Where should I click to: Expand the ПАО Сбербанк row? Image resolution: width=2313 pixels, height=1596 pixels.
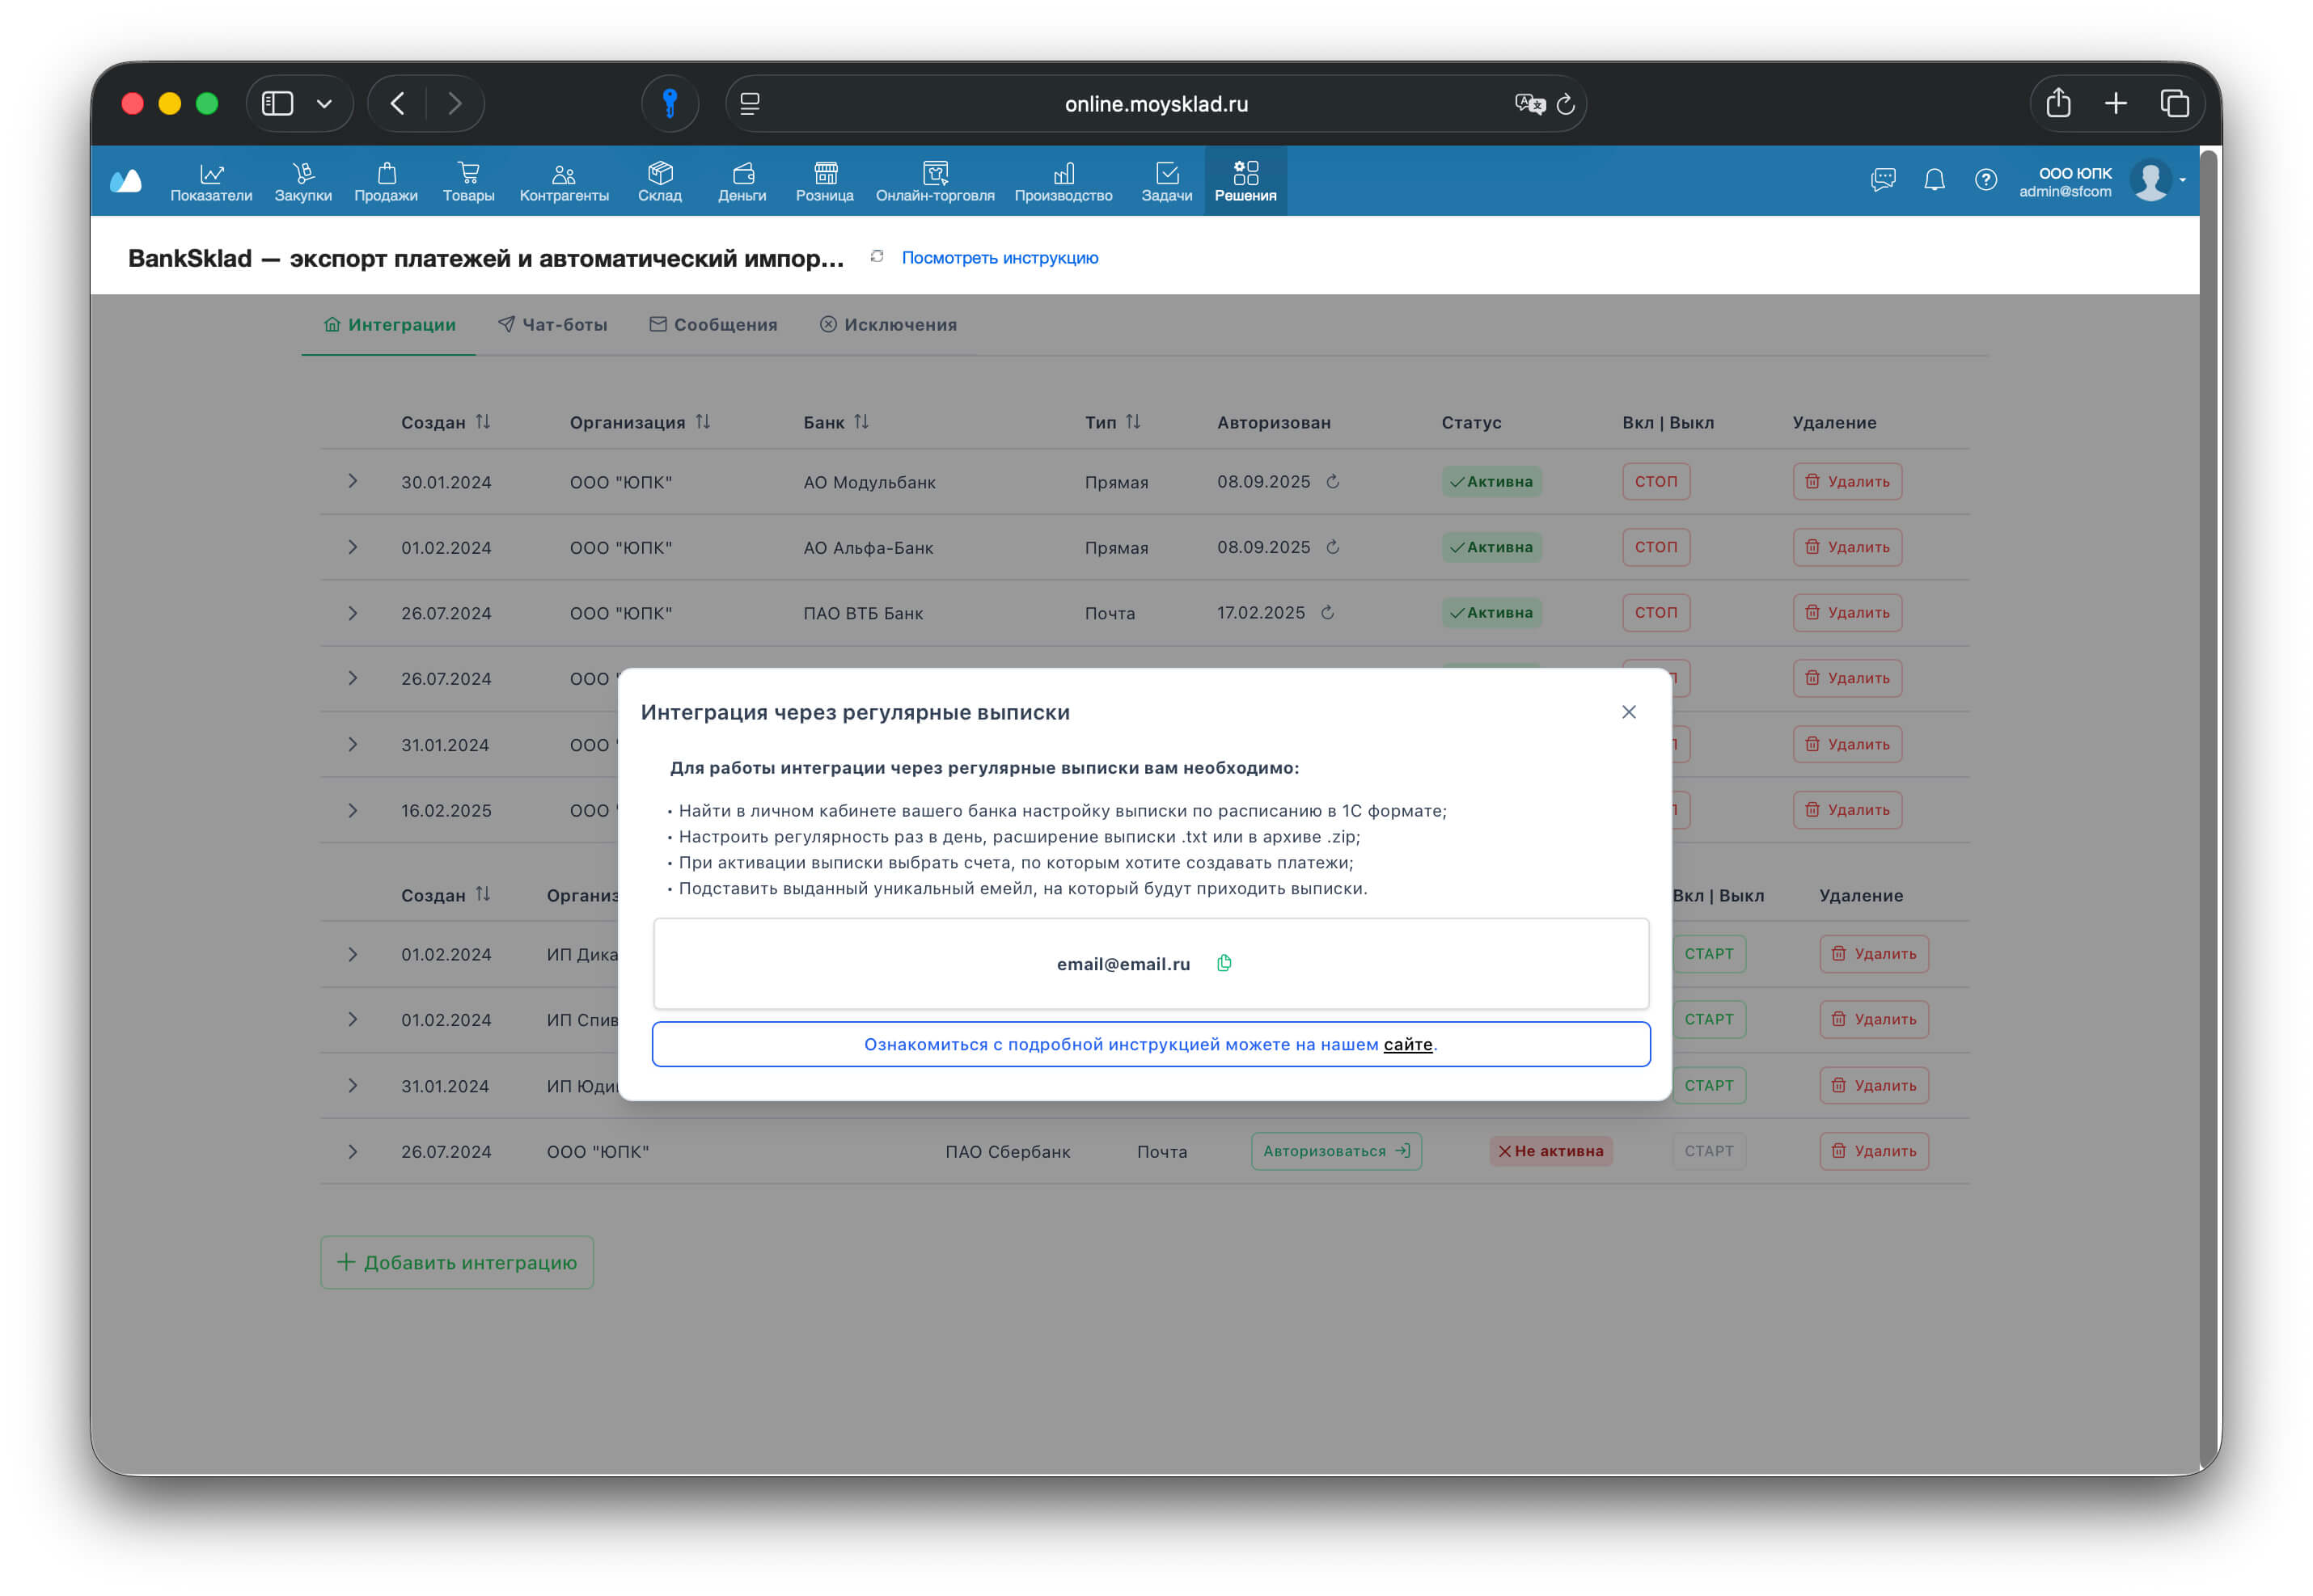tap(353, 1151)
